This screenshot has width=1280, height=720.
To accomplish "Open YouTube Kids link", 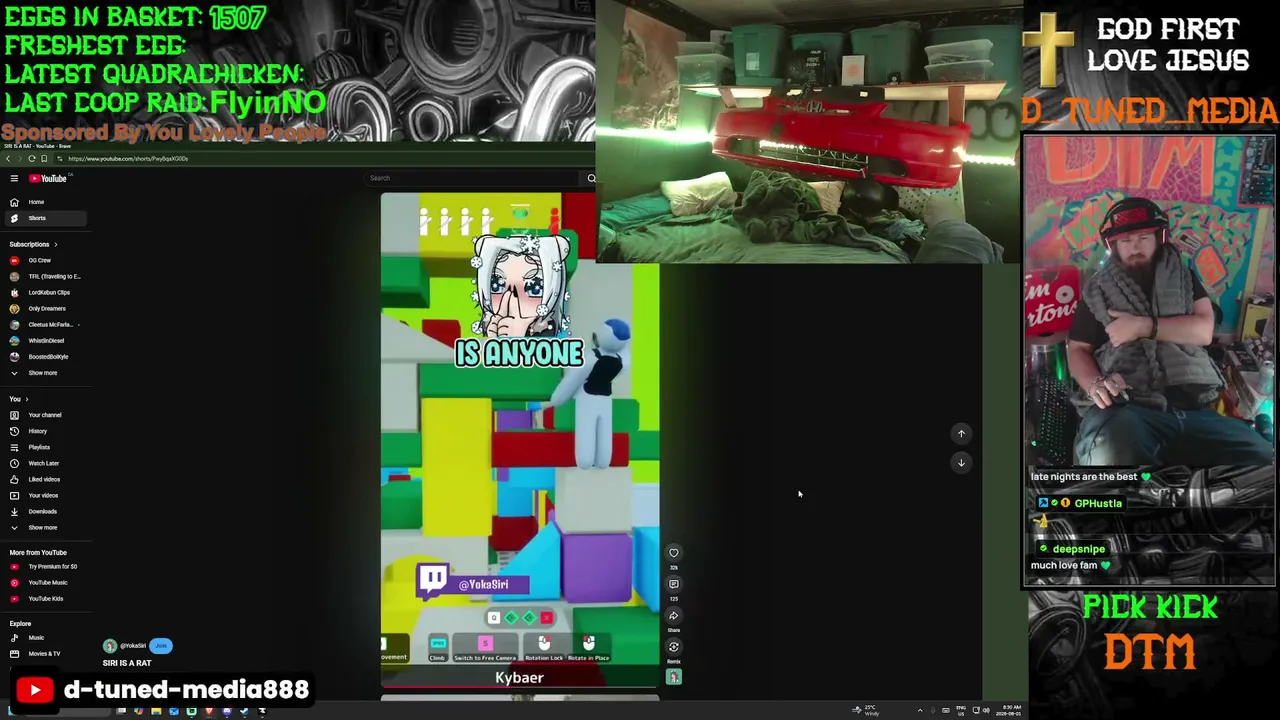I will pyautogui.click(x=44, y=598).
